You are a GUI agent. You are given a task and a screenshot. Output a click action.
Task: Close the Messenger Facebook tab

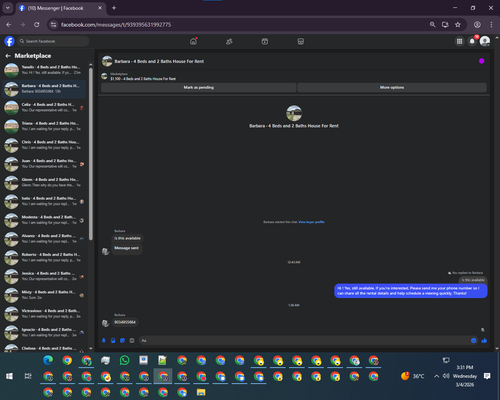click(100, 8)
